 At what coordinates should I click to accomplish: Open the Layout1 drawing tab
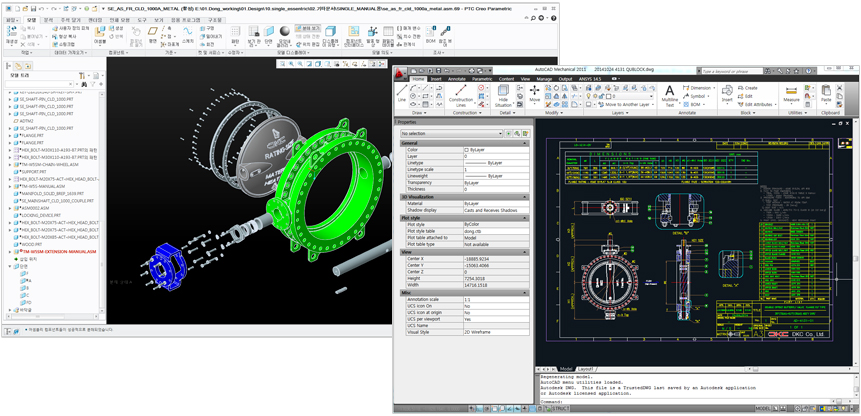point(584,369)
